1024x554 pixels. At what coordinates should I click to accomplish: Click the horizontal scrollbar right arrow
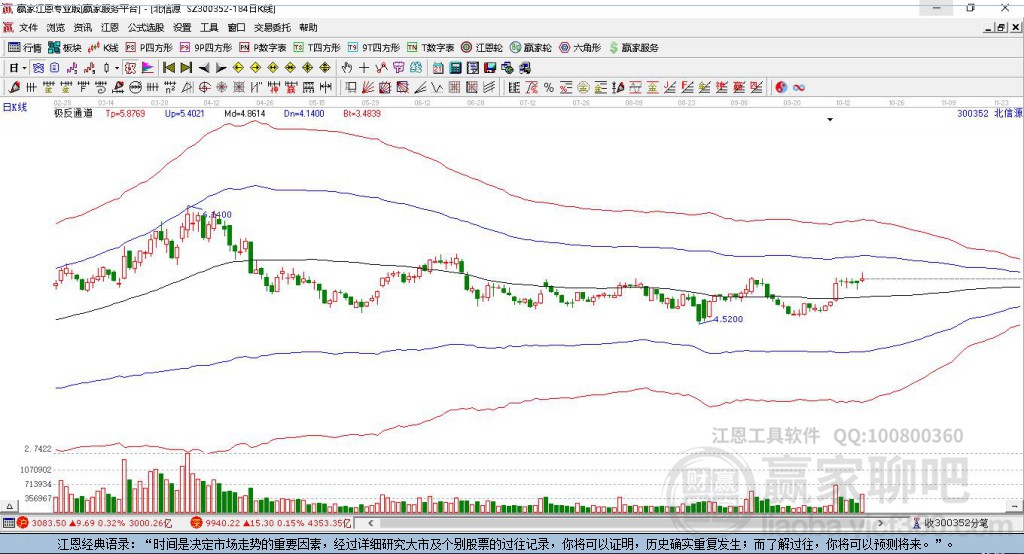pos(880,523)
